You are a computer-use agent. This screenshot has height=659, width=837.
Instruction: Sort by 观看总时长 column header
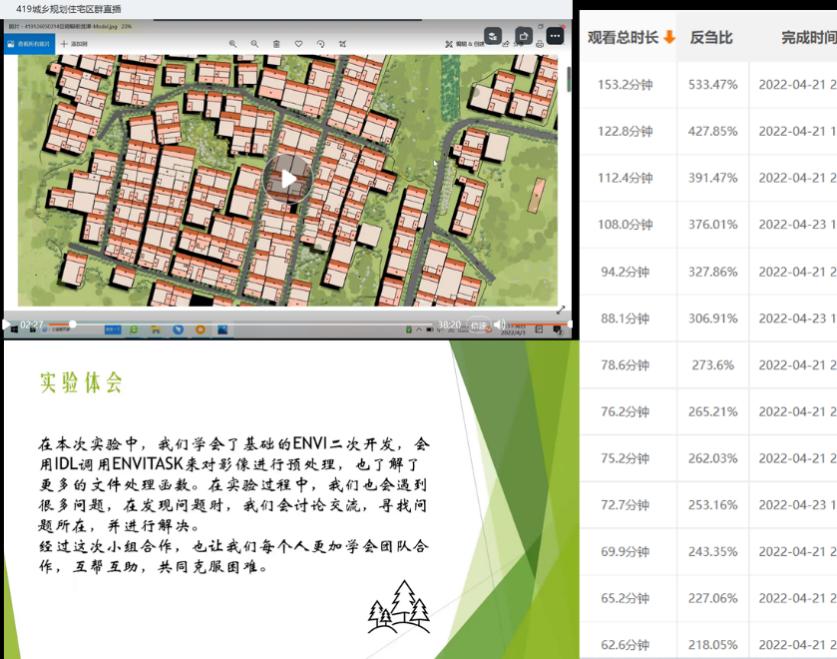[x=630, y=37]
